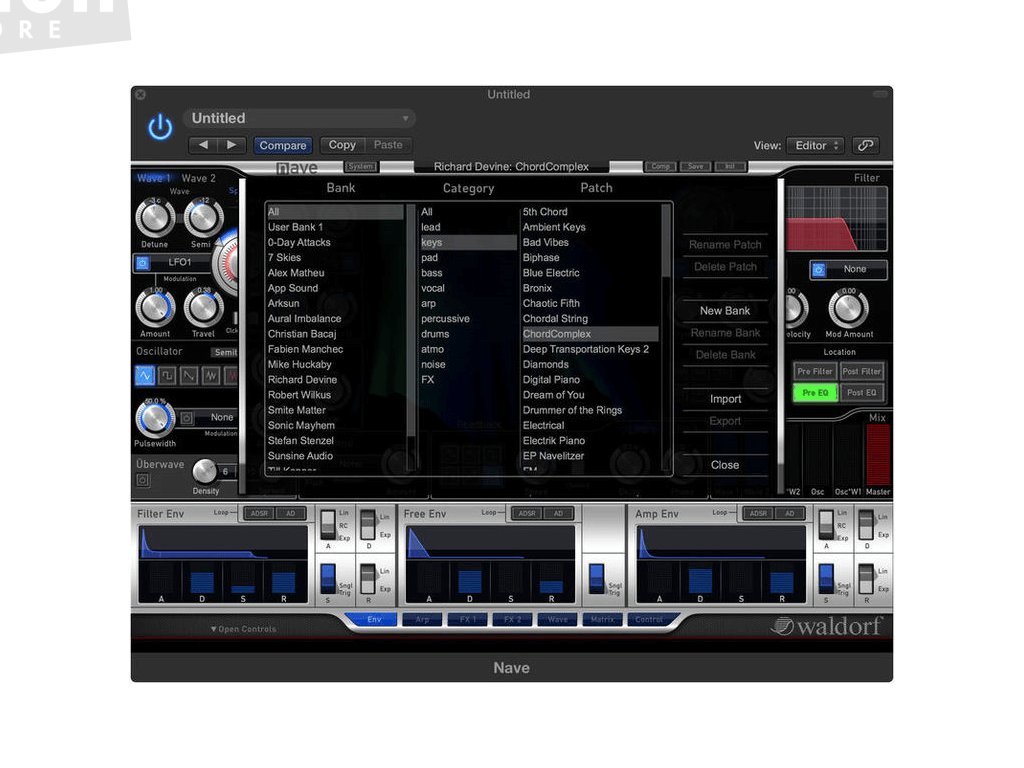Toggle Amp Env attack curve switch
This screenshot has width=1024, height=768.
pyautogui.click(x=826, y=524)
